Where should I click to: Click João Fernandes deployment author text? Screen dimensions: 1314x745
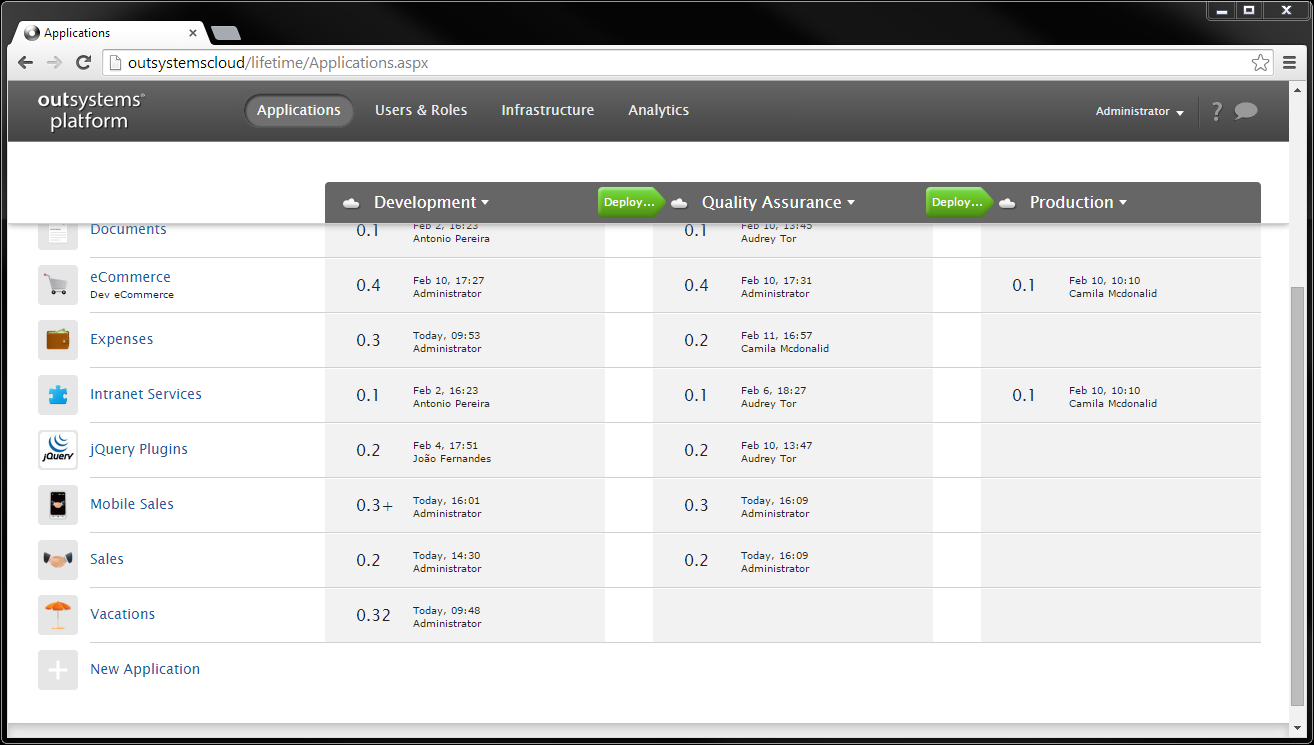pos(452,459)
